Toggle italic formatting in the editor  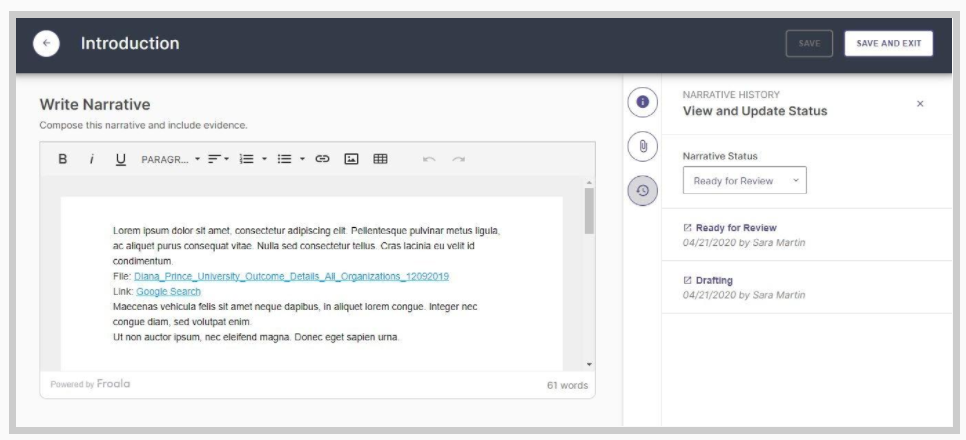tap(92, 159)
